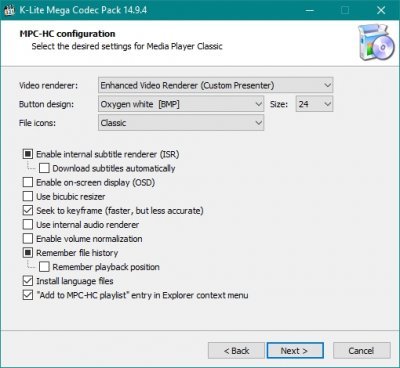Click the 'MPC-HC configuration' heading
Screen dimensions: 400x368
click(67, 34)
